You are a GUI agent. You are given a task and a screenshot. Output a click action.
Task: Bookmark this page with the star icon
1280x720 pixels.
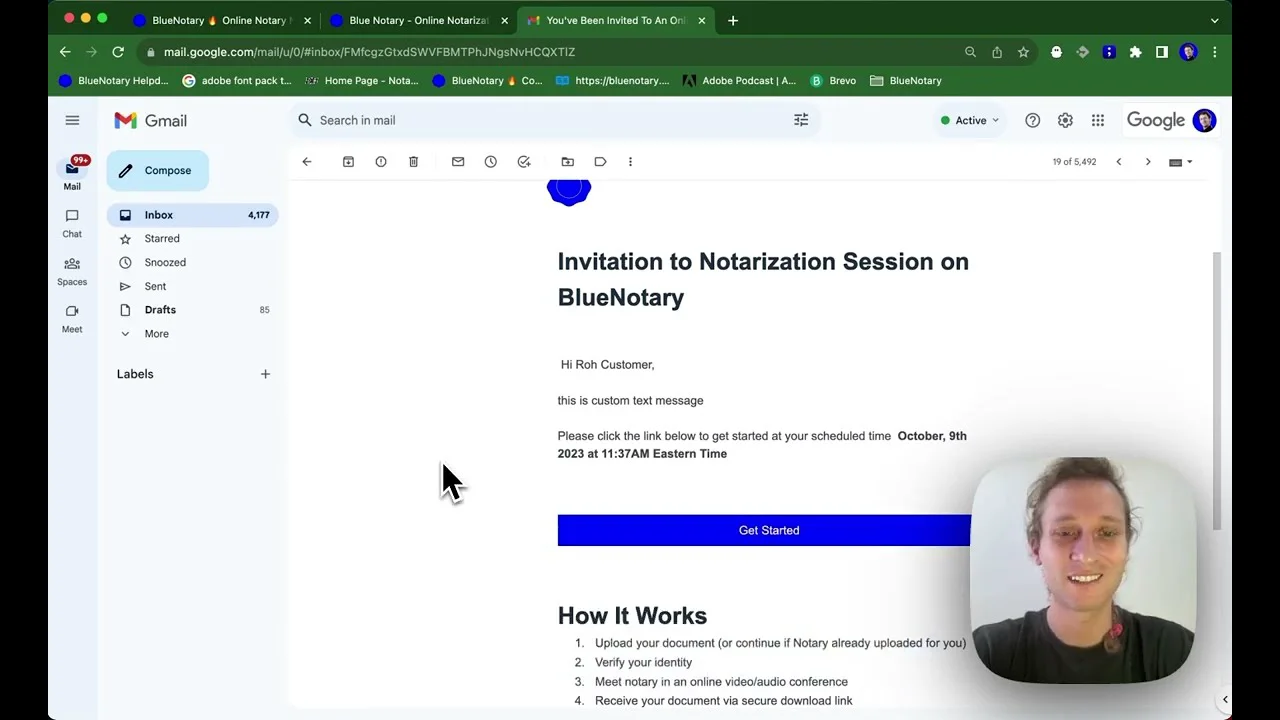point(1023,52)
